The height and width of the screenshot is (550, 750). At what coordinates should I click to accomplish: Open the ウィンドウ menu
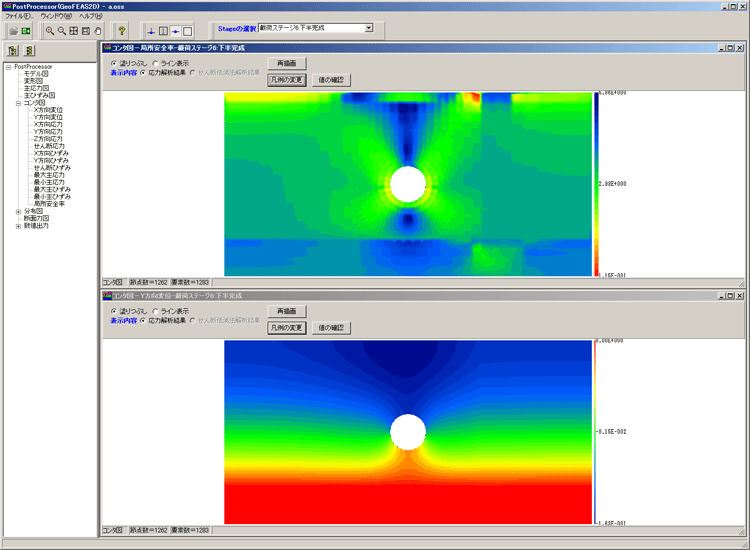pyautogui.click(x=56, y=16)
